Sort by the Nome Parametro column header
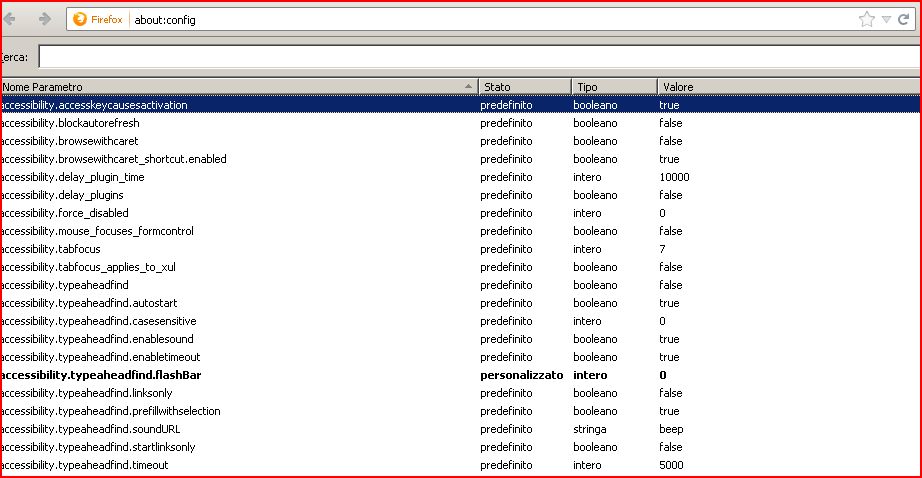This screenshot has width=922, height=478. point(240,86)
